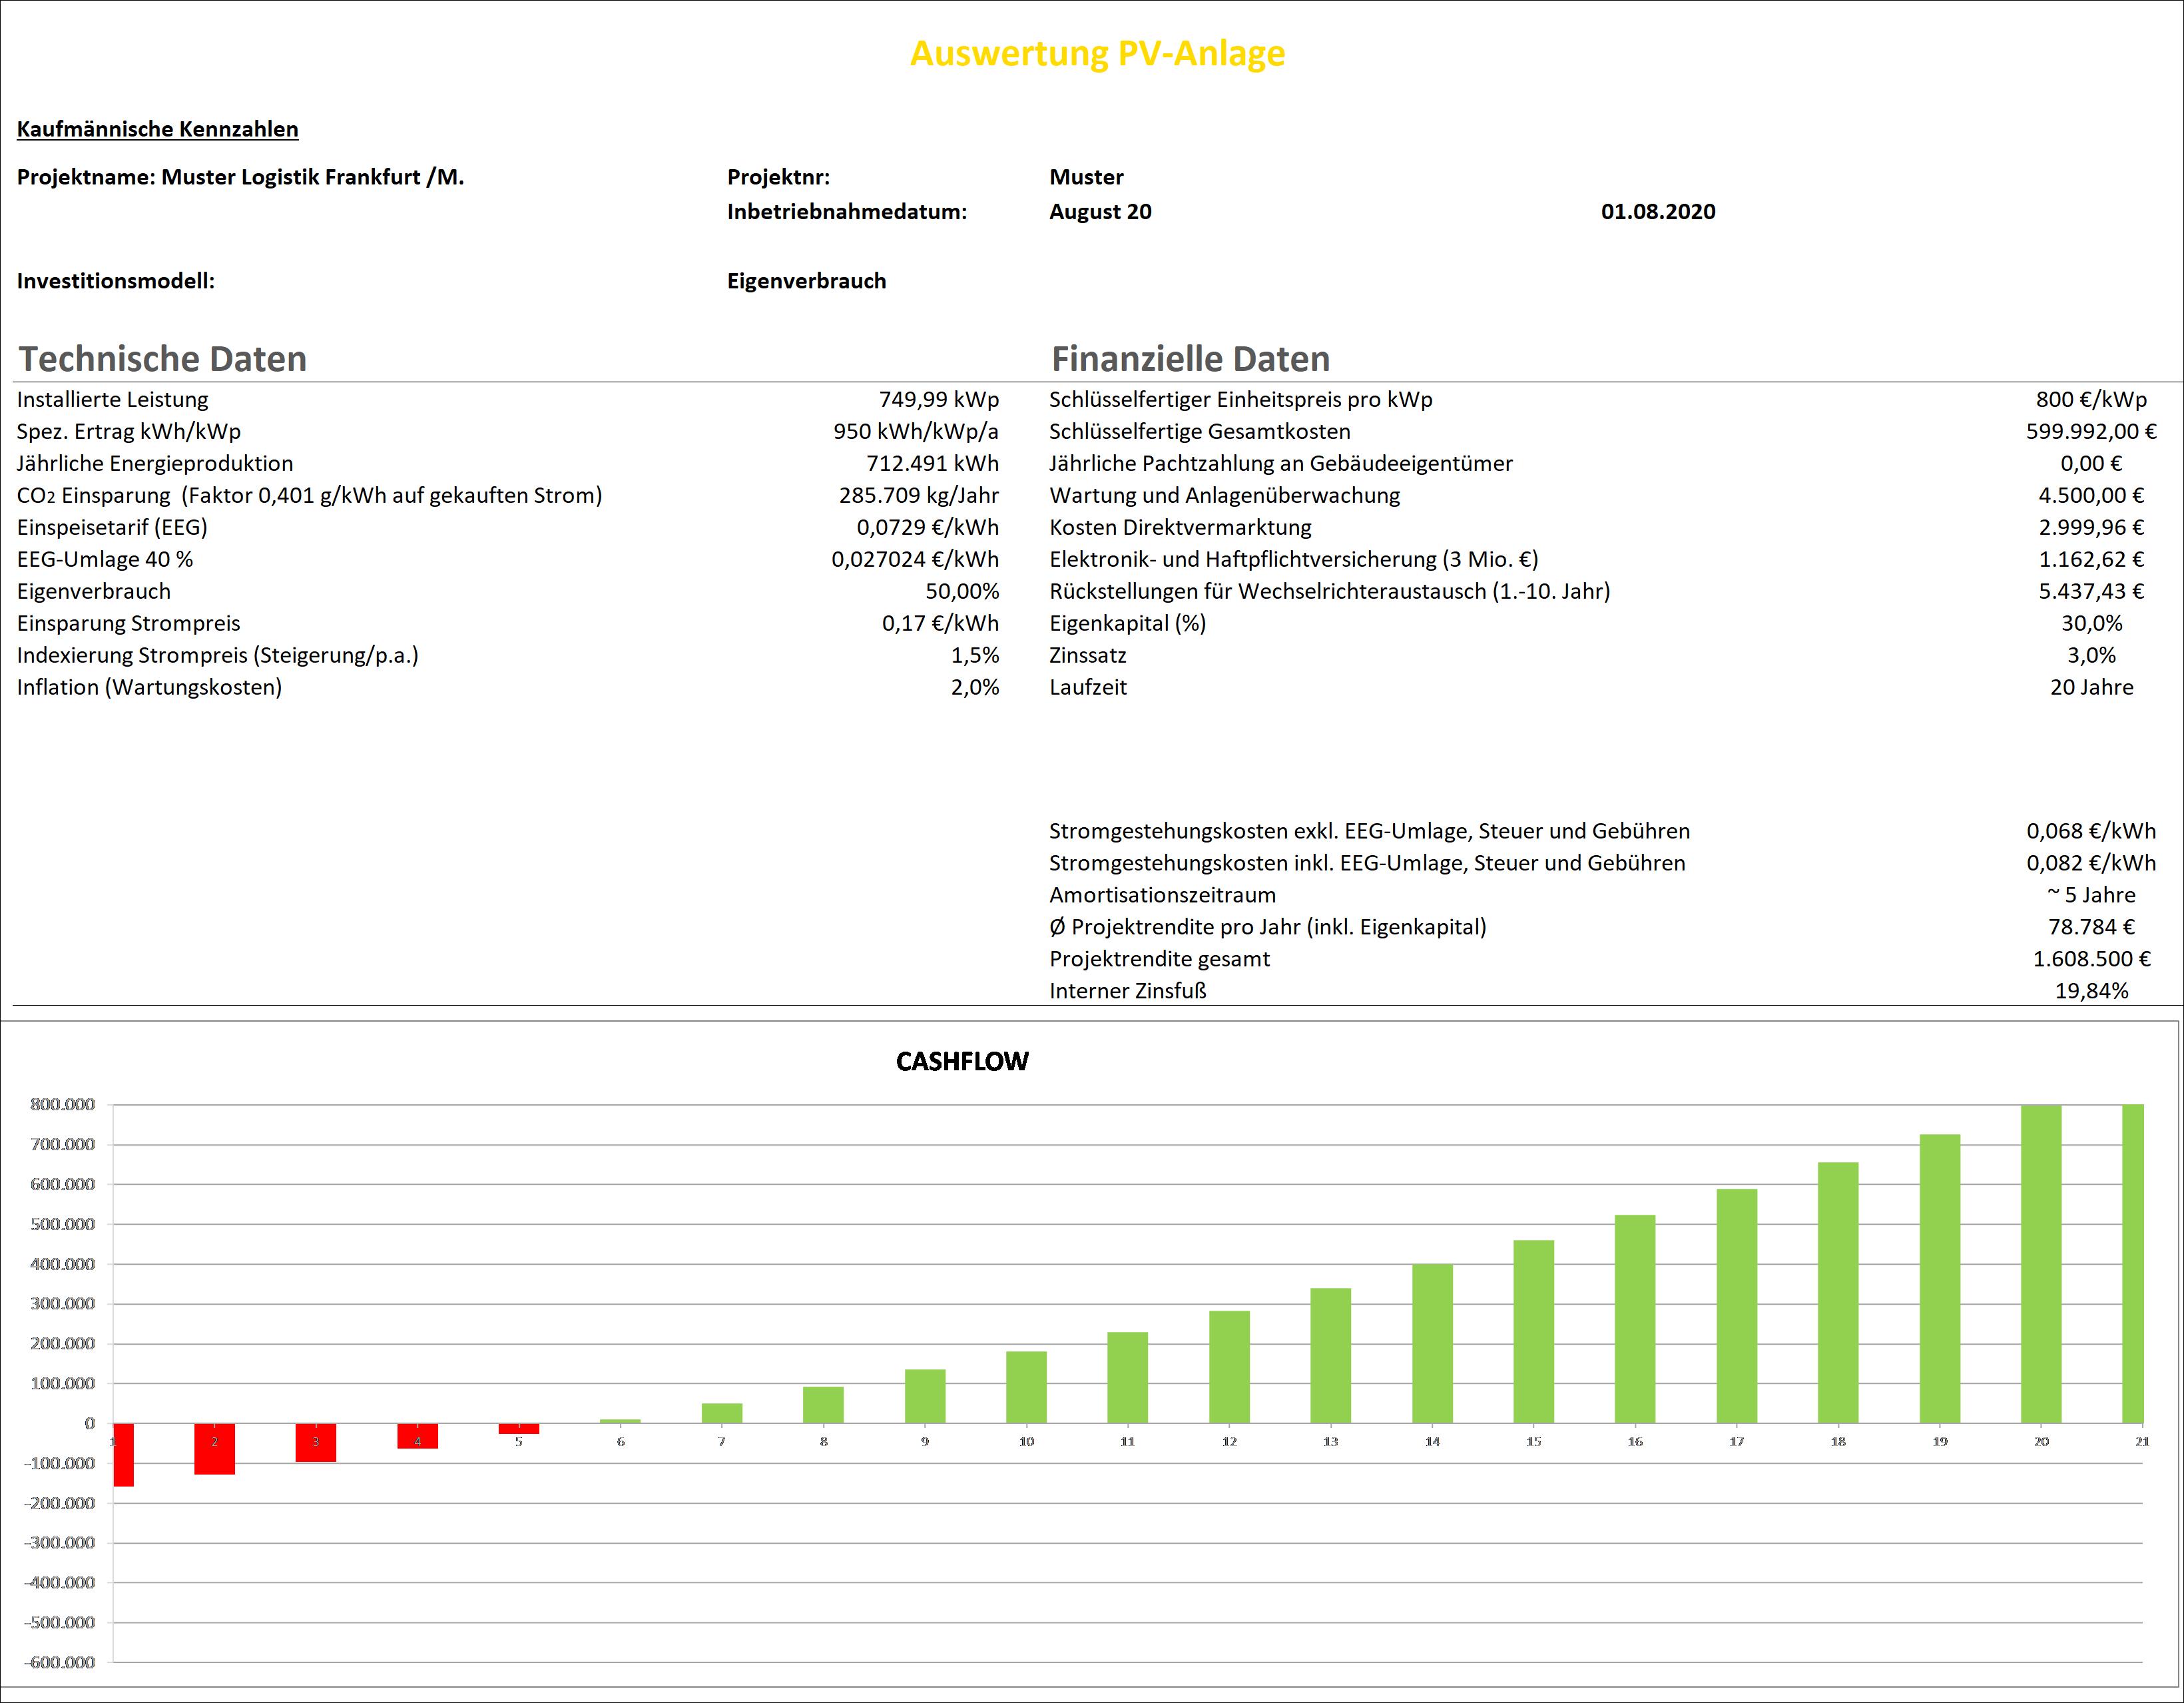Select 'Investitionsmodell:' label

tap(115, 281)
